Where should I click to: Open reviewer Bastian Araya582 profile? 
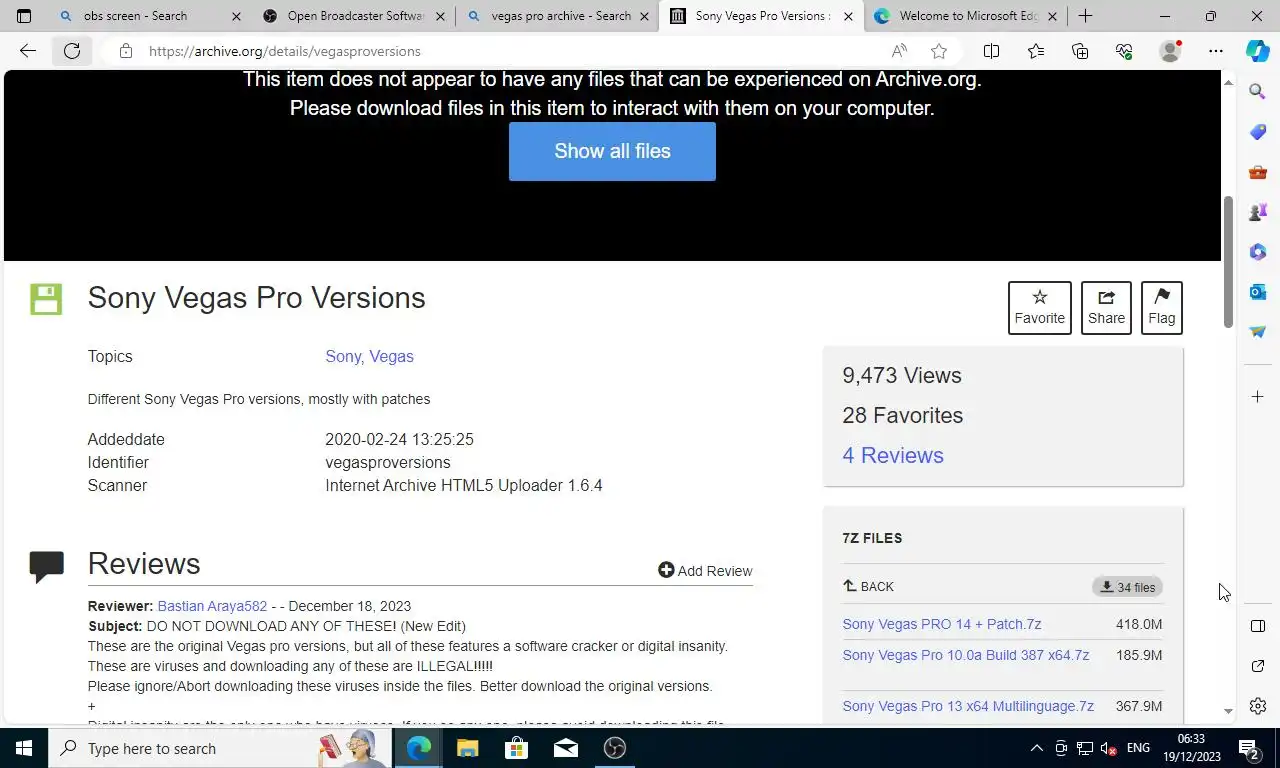[x=212, y=606]
